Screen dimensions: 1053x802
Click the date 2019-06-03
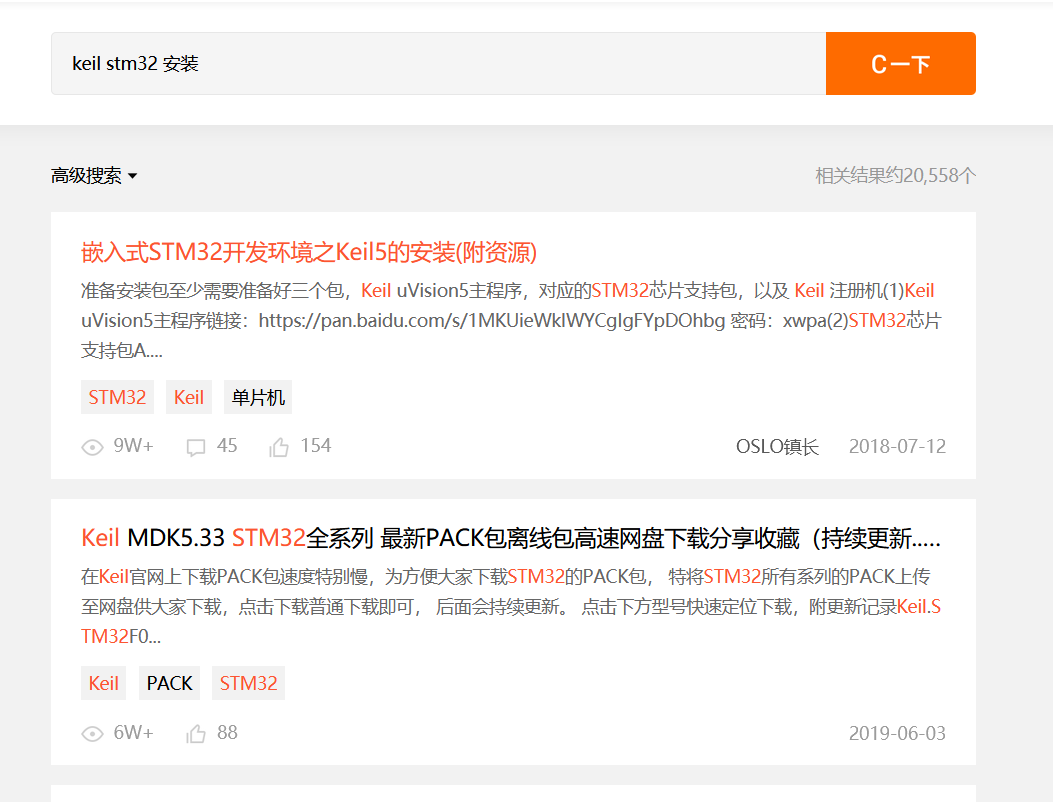(897, 733)
